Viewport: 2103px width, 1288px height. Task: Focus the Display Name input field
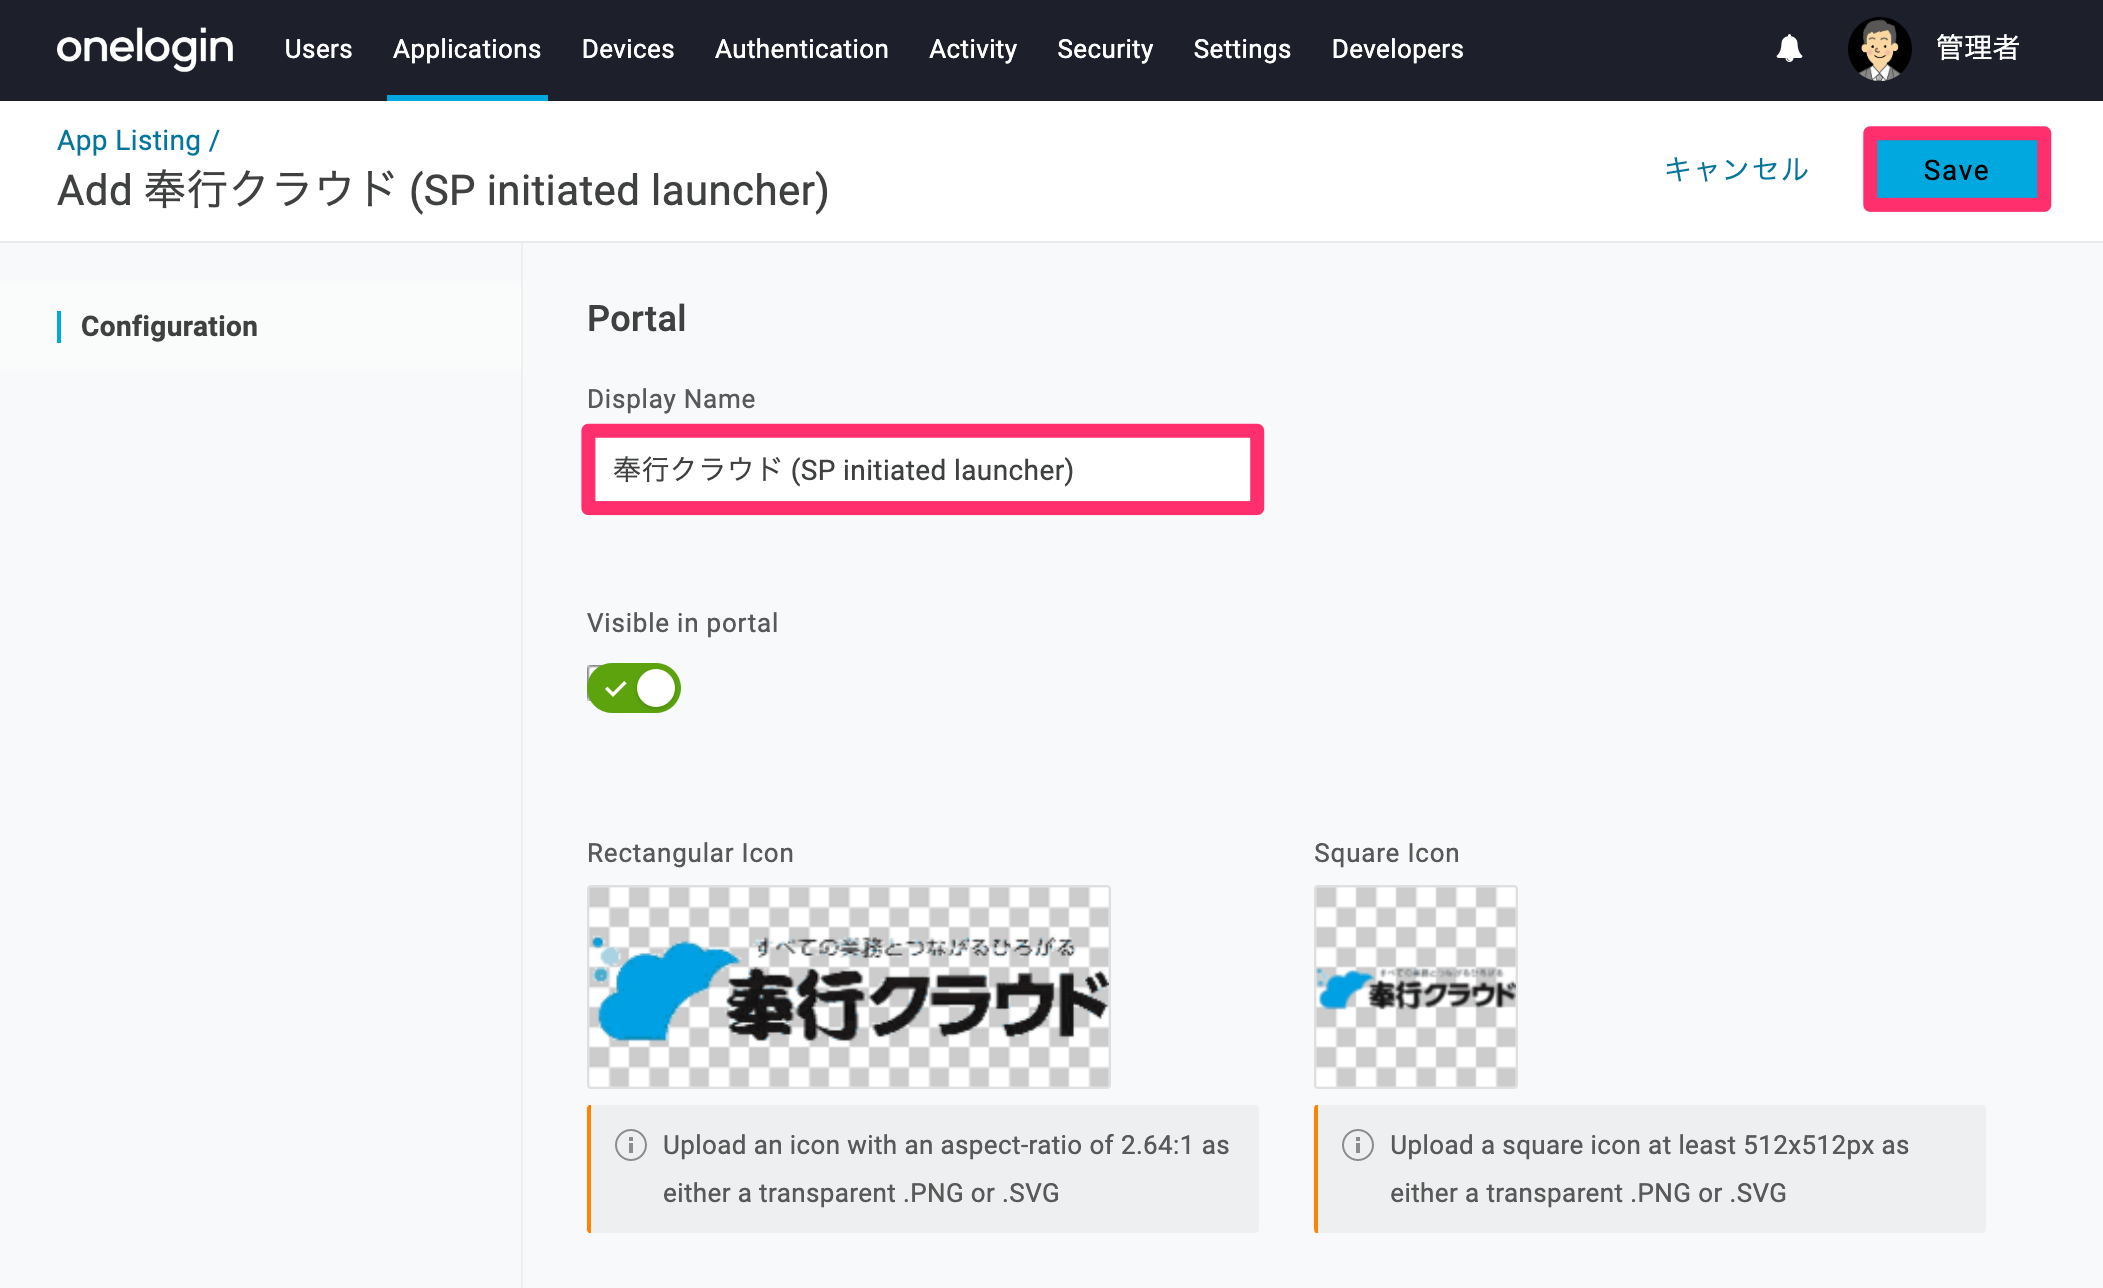coord(922,470)
